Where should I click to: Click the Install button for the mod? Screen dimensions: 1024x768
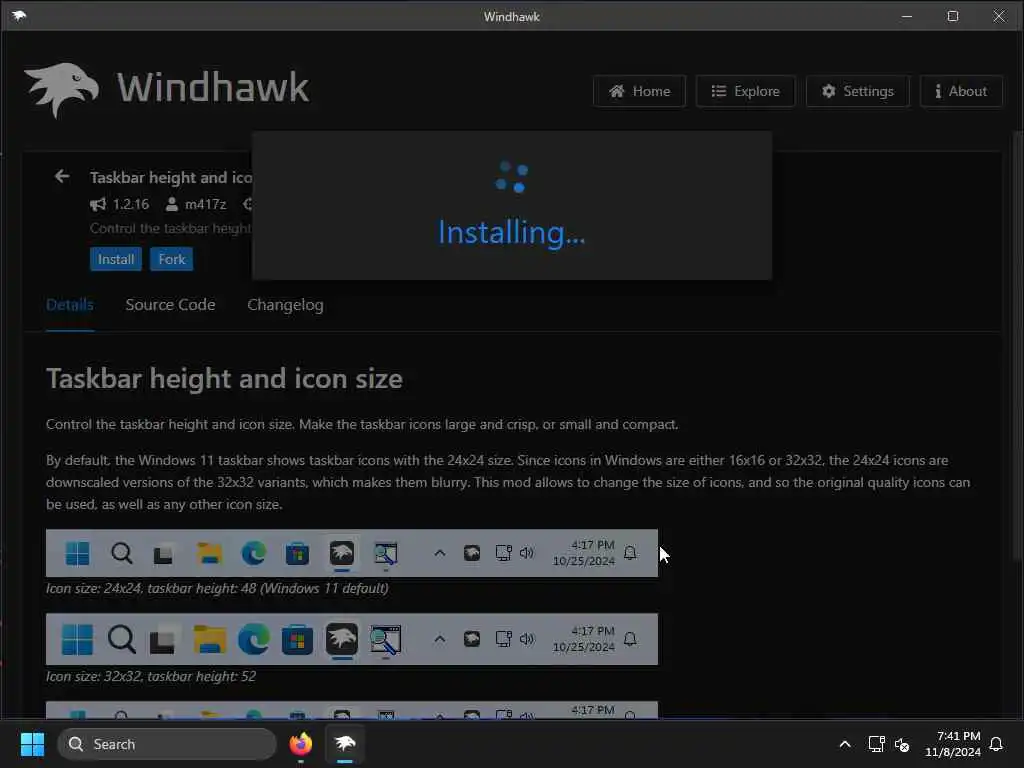coord(116,259)
